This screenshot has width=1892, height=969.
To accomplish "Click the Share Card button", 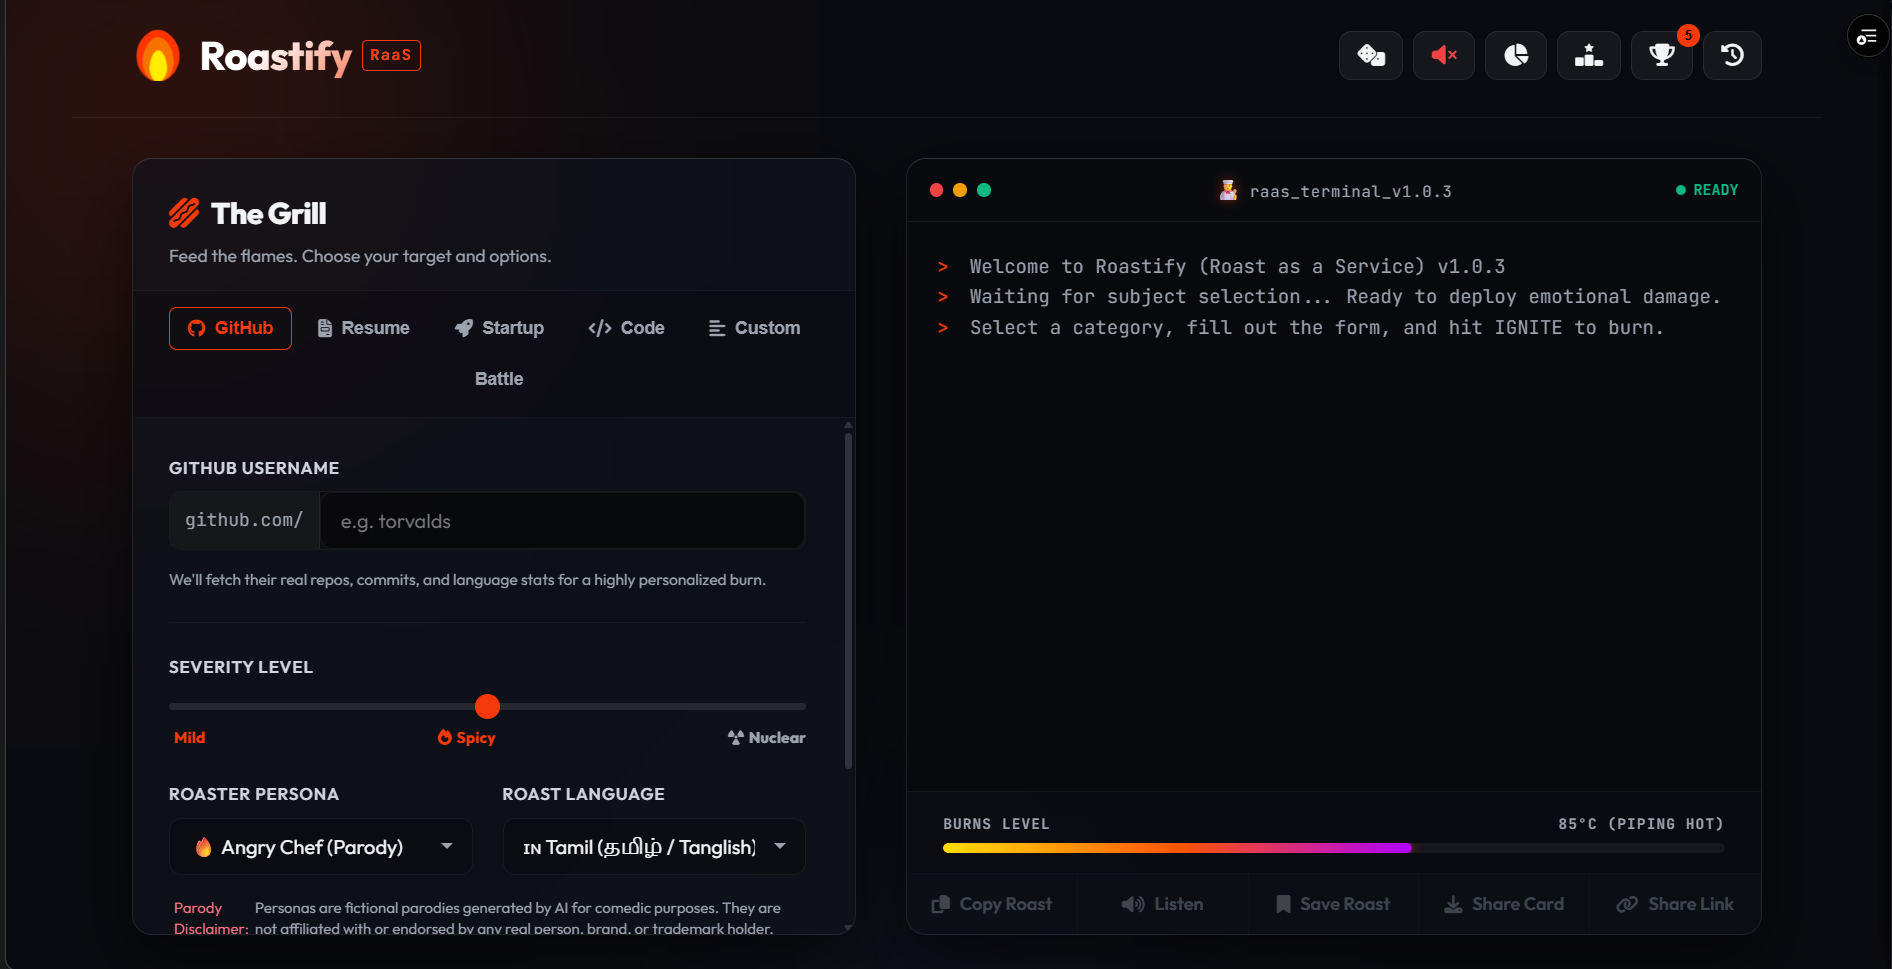I will pos(1504,904).
